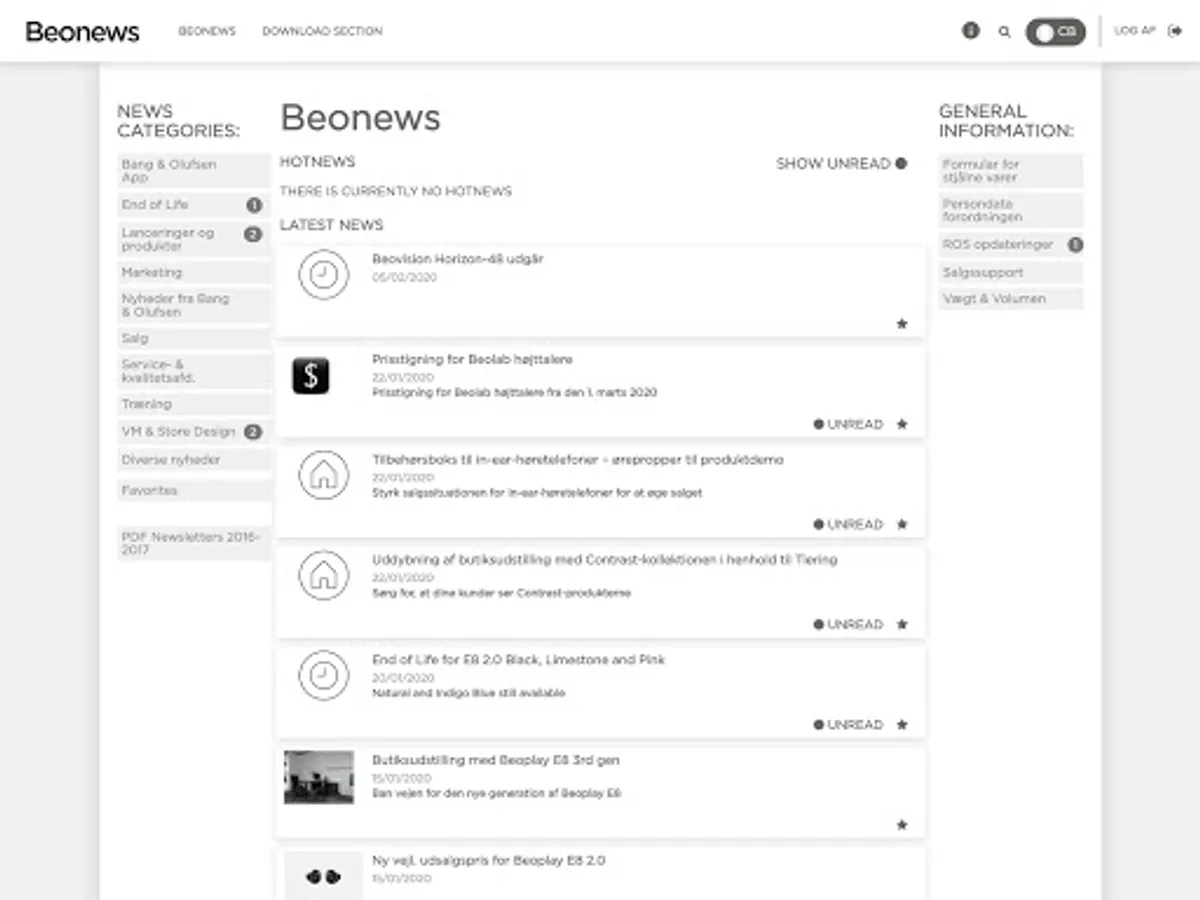Click Lanceringer og produkter count badge

253,234
